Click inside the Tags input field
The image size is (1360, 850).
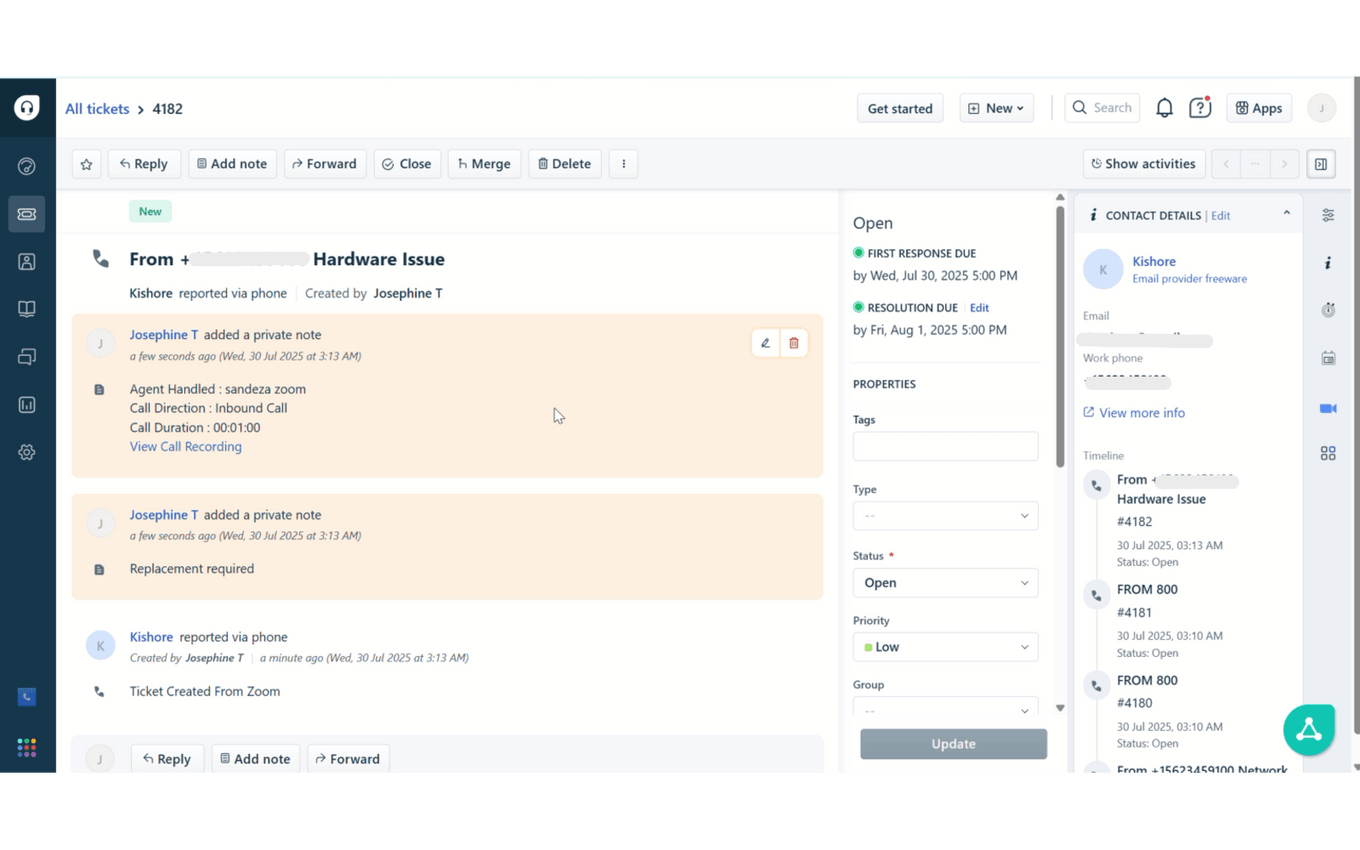pyautogui.click(x=945, y=446)
